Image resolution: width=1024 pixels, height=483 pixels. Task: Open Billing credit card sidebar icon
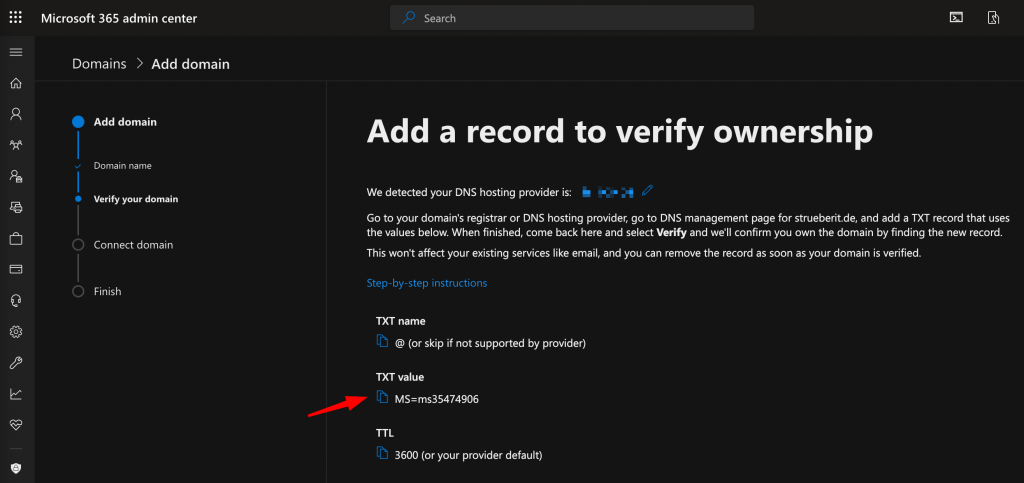coord(16,269)
